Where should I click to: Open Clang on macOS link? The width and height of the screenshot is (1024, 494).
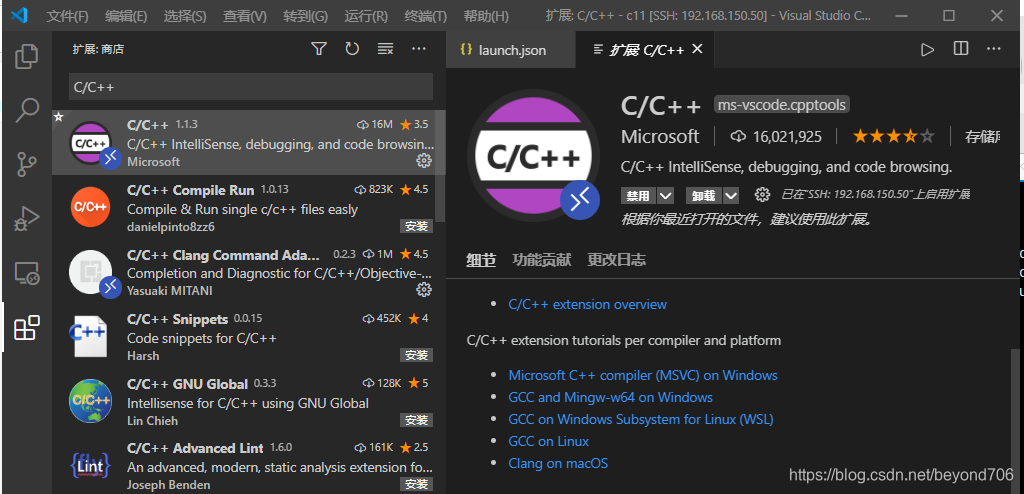[558, 463]
